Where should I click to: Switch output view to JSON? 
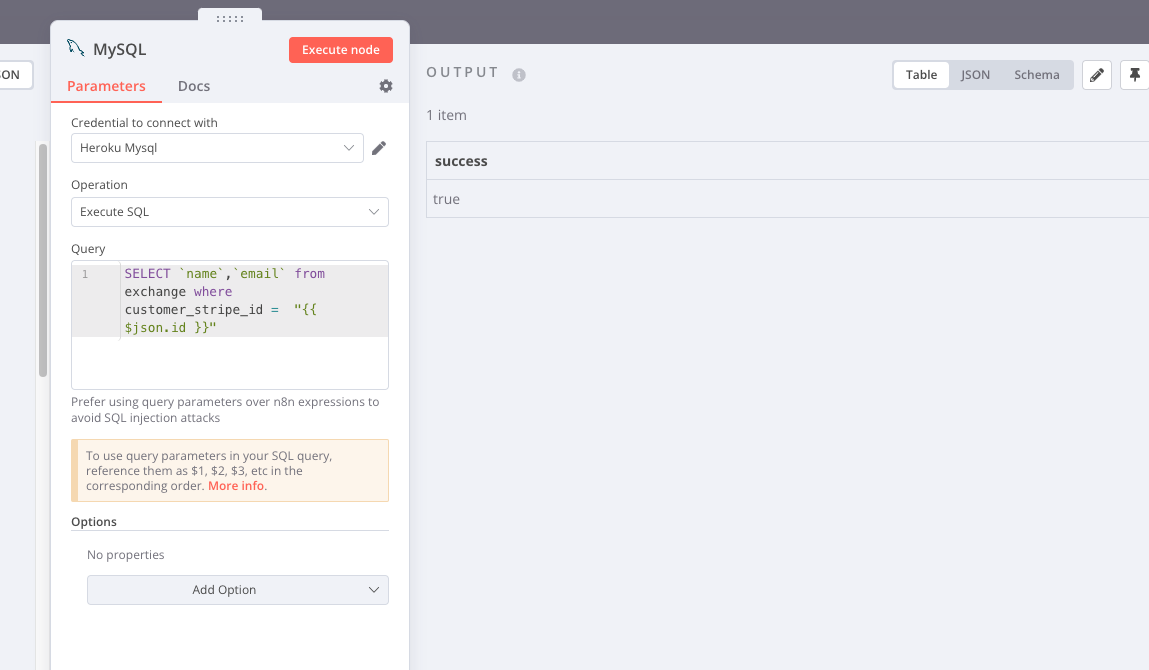pyautogui.click(x=975, y=75)
